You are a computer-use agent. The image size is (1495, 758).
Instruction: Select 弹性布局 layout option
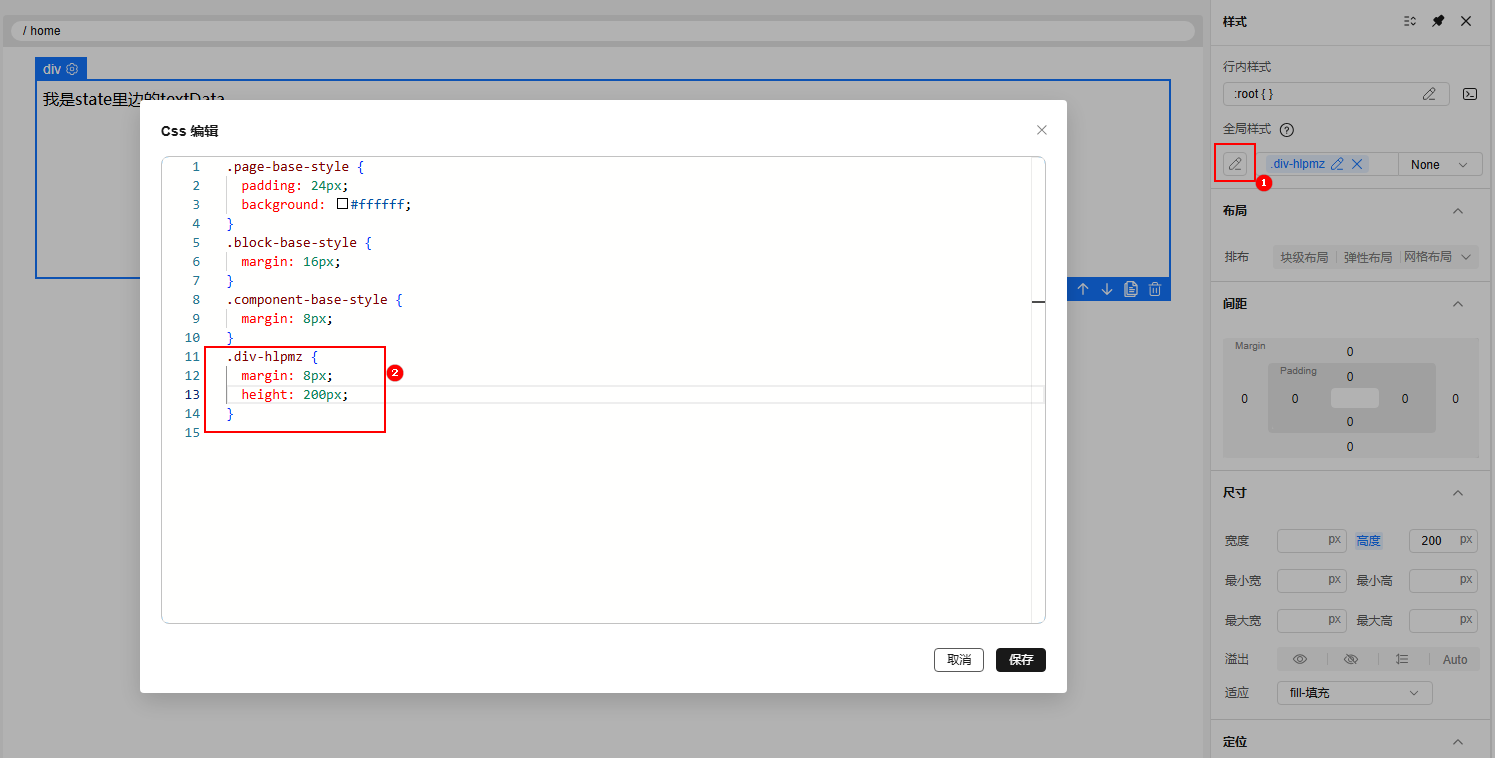pyautogui.click(x=1367, y=257)
